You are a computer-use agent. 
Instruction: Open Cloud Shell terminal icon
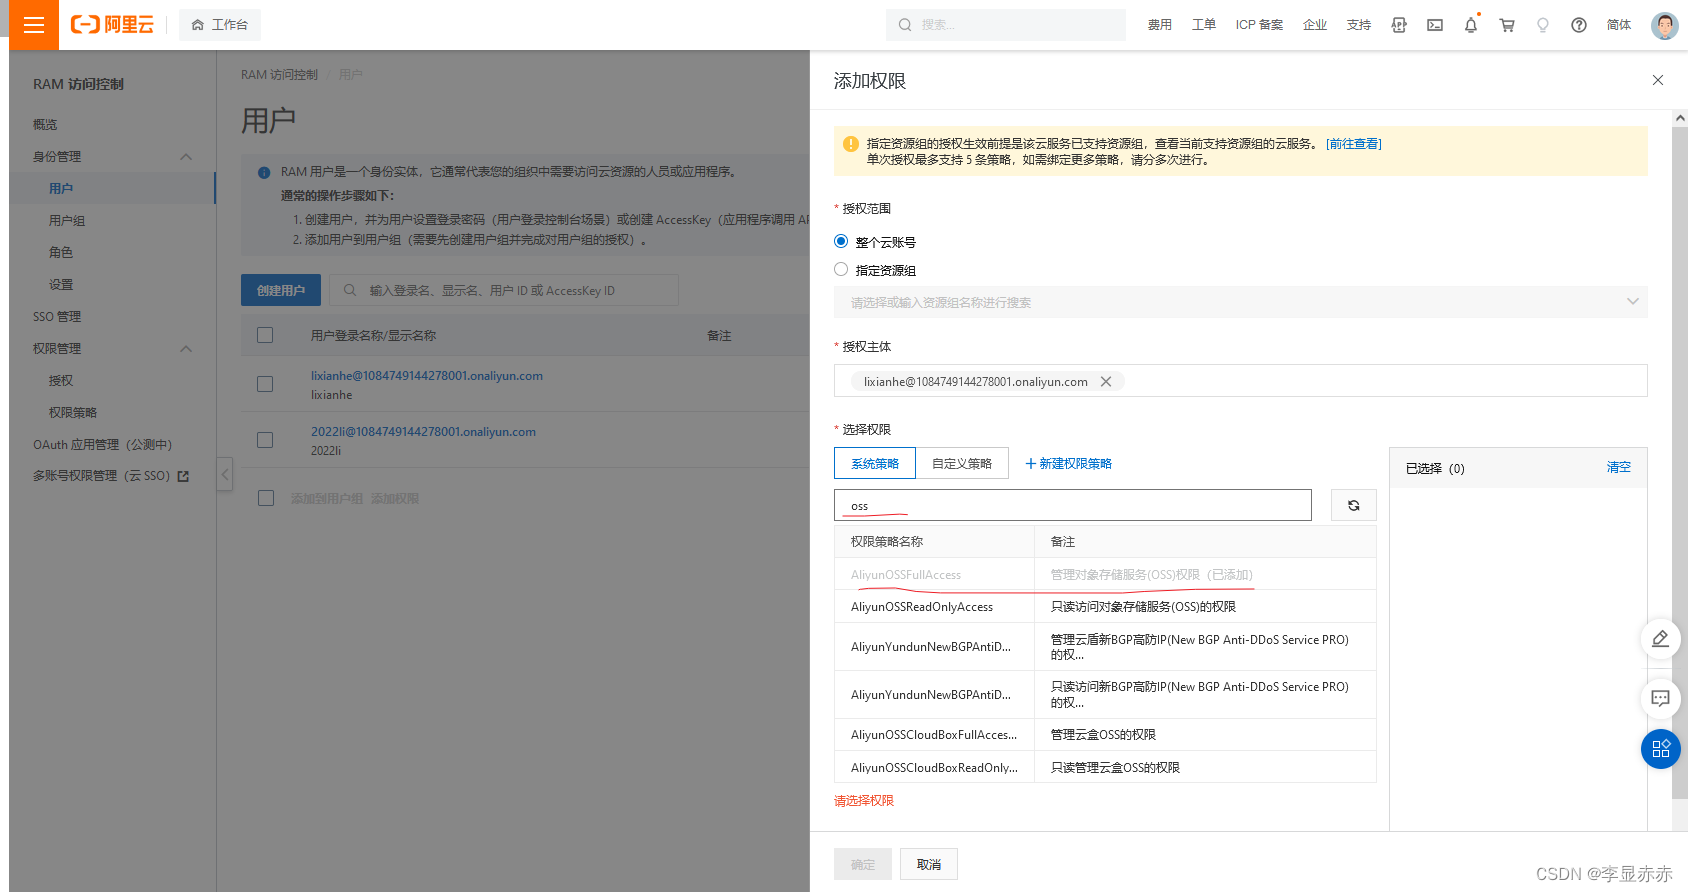point(1435,25)
